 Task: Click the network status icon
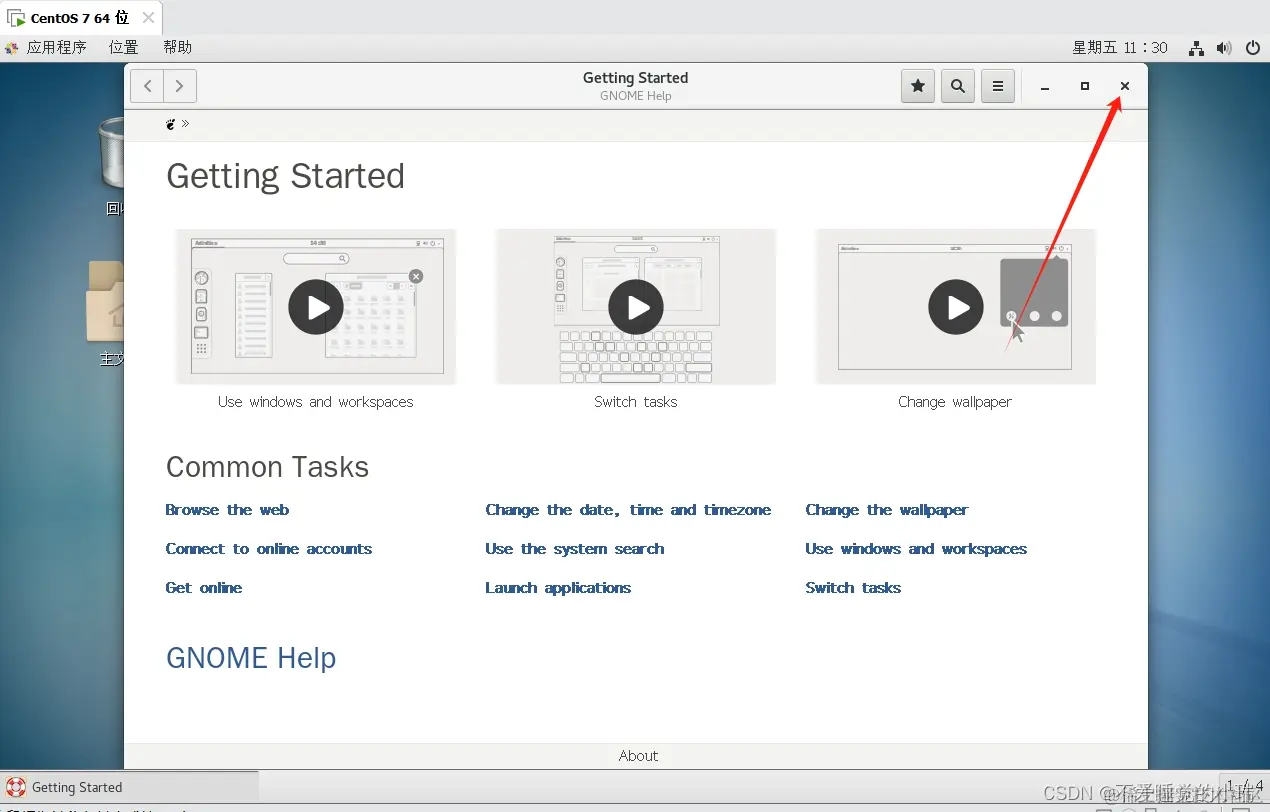1196,48
